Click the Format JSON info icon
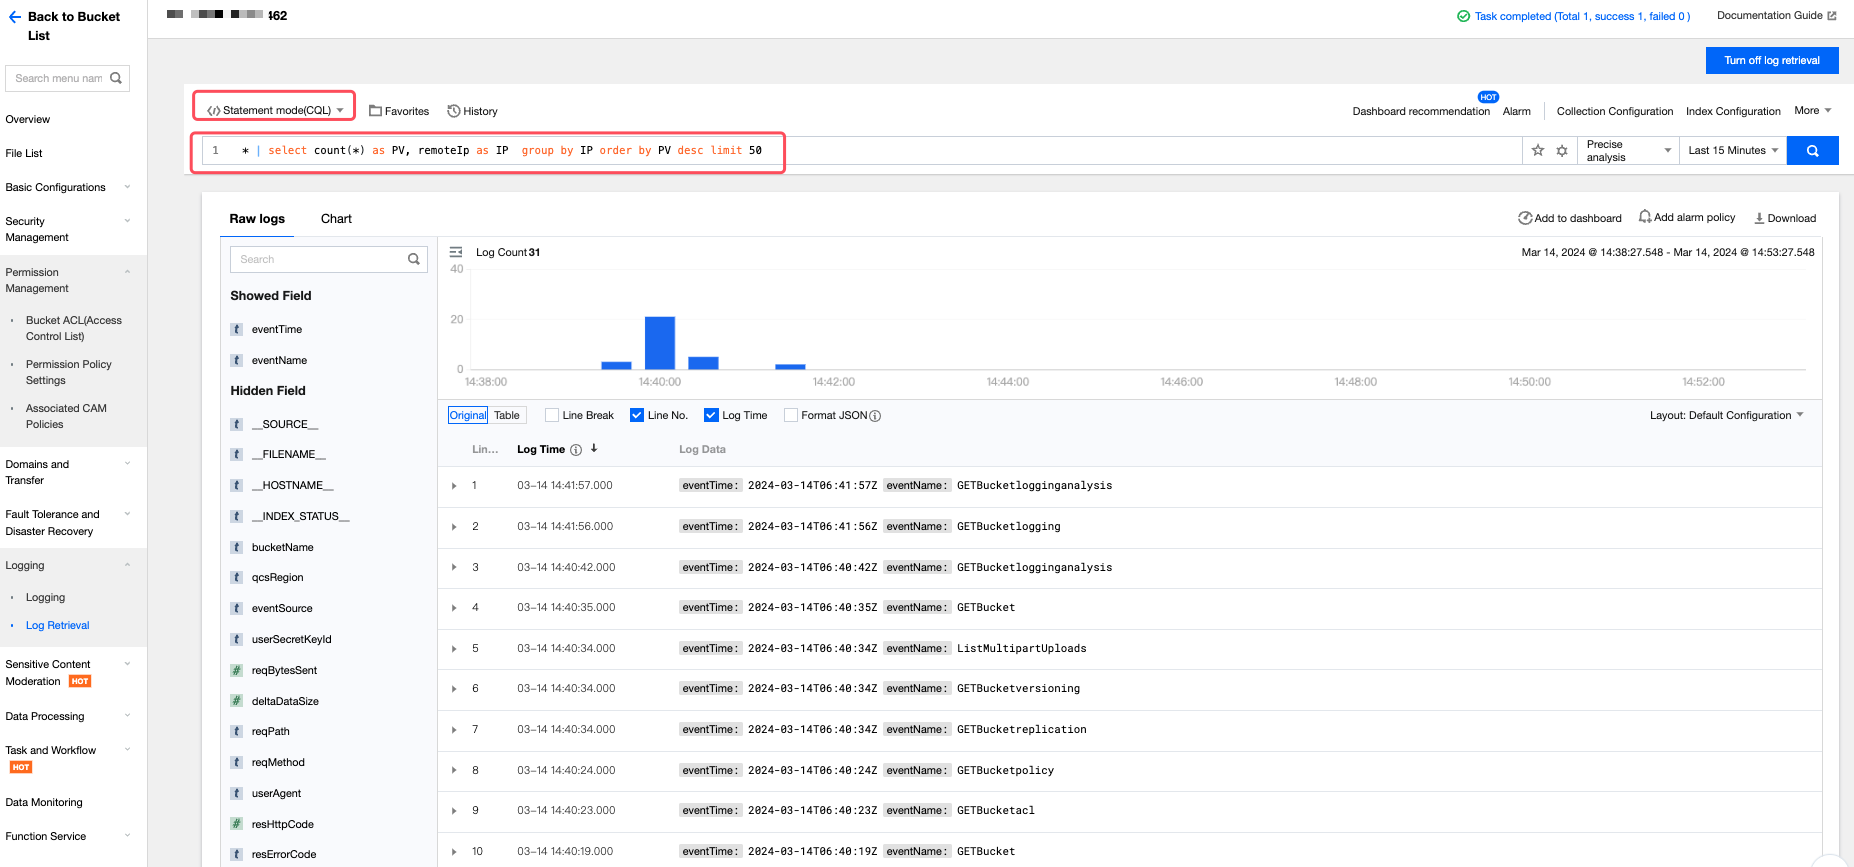The width and height of the screenshot is (1854, 867). point(875,416)
